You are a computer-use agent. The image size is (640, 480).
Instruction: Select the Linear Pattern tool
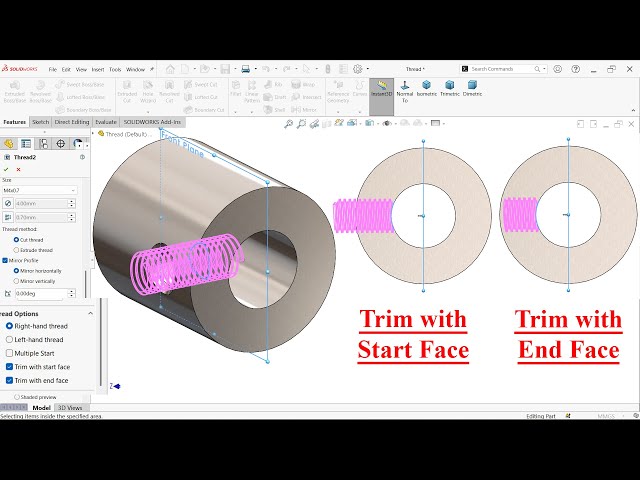pyautogui.click(x=252, y=91)
